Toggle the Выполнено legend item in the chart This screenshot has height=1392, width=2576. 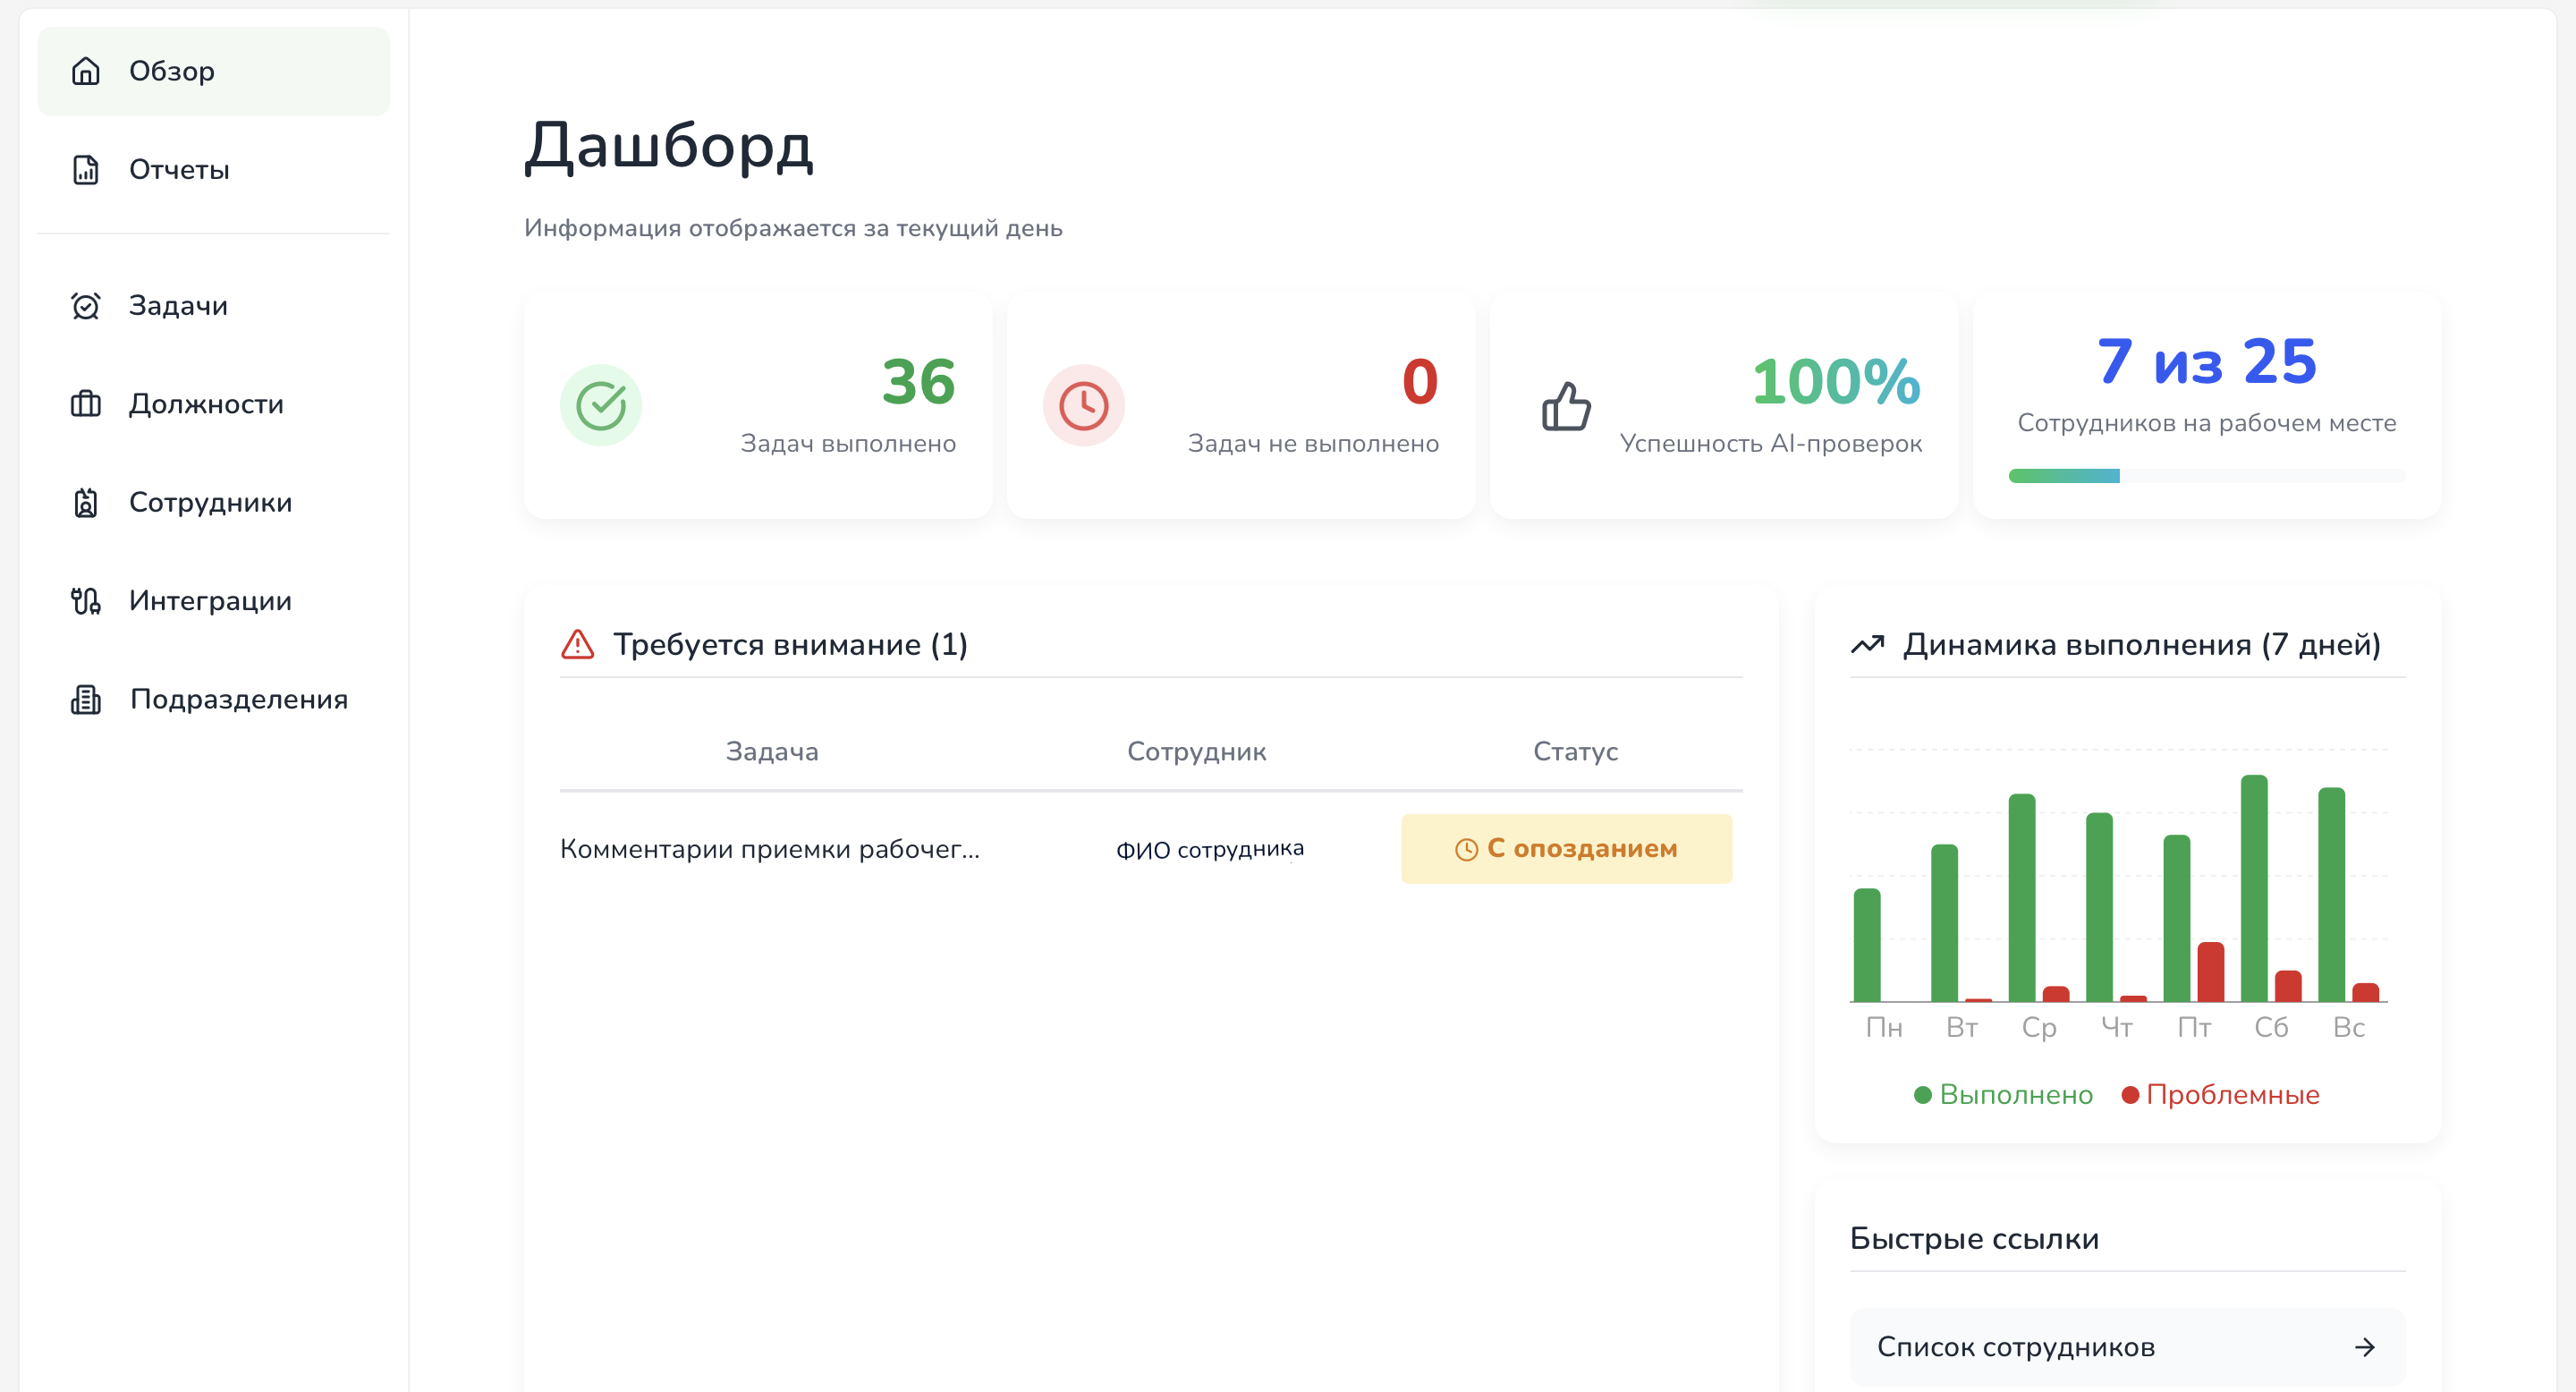[2003, 1095]
